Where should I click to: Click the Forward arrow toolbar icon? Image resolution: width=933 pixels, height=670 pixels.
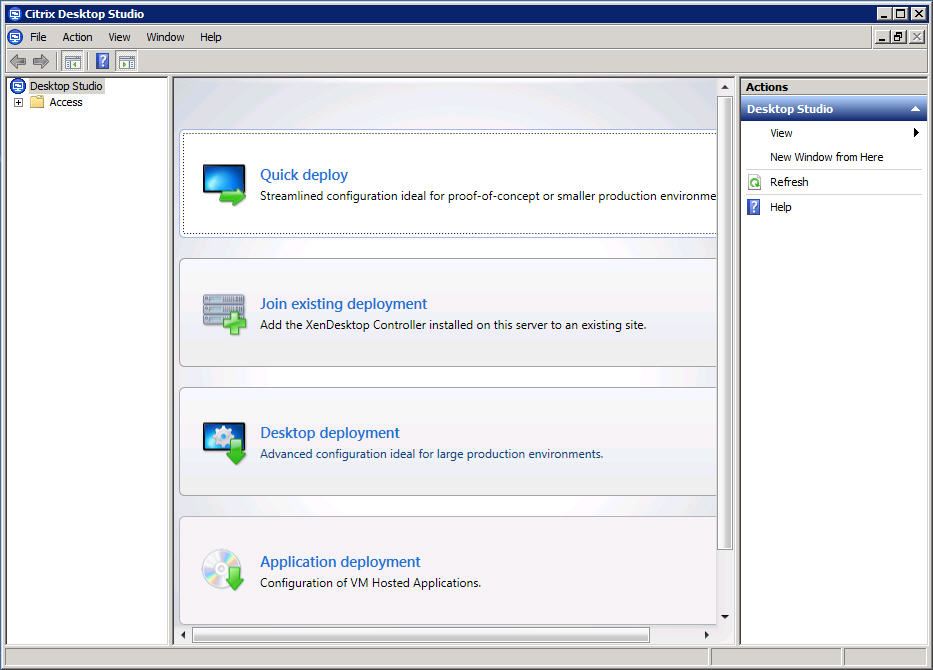[x=40, y=61]
